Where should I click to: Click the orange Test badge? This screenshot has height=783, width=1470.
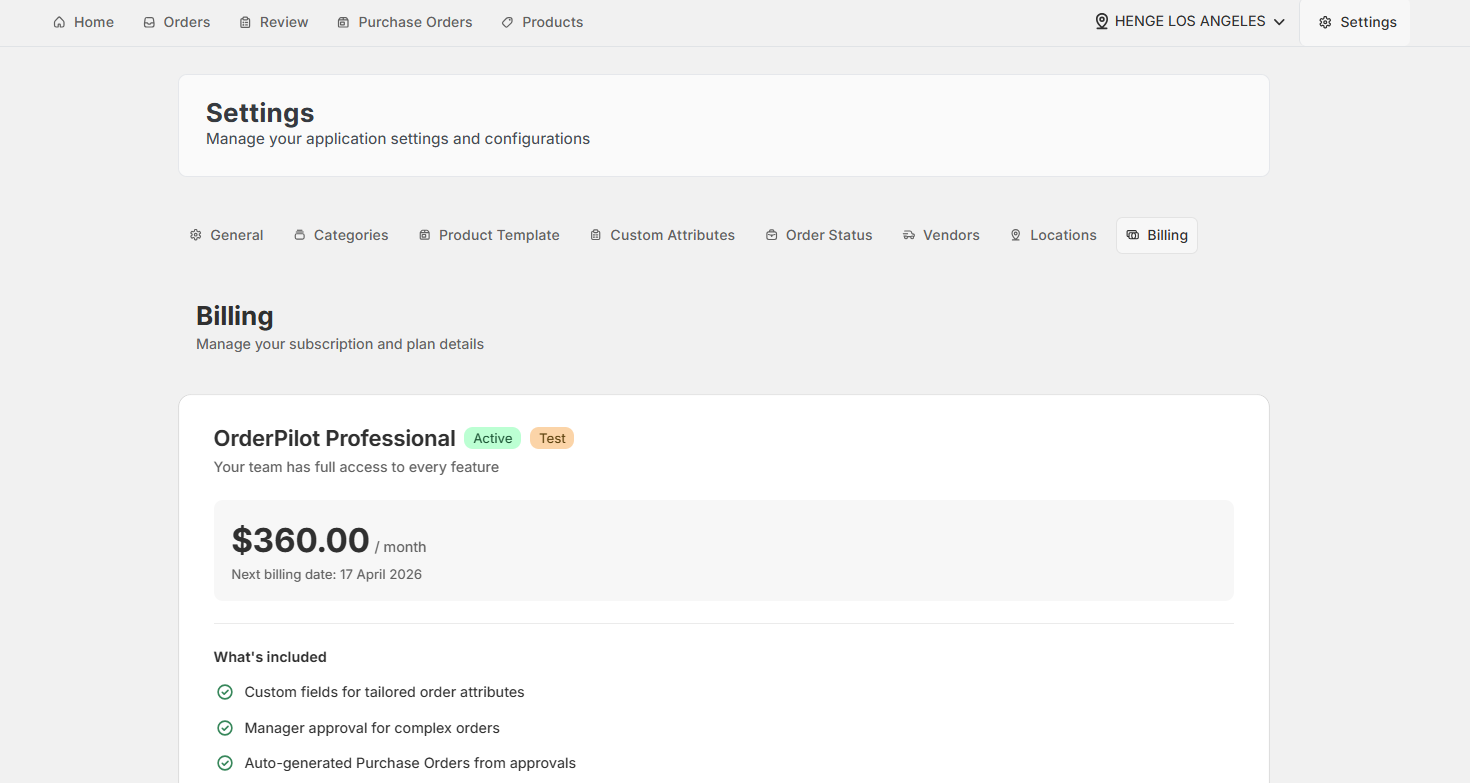point(552,438)
